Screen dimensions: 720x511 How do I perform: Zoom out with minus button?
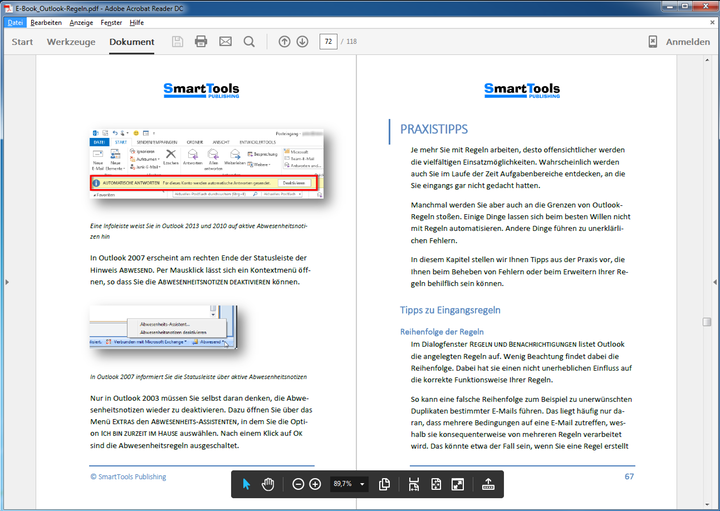coord(298,484)
